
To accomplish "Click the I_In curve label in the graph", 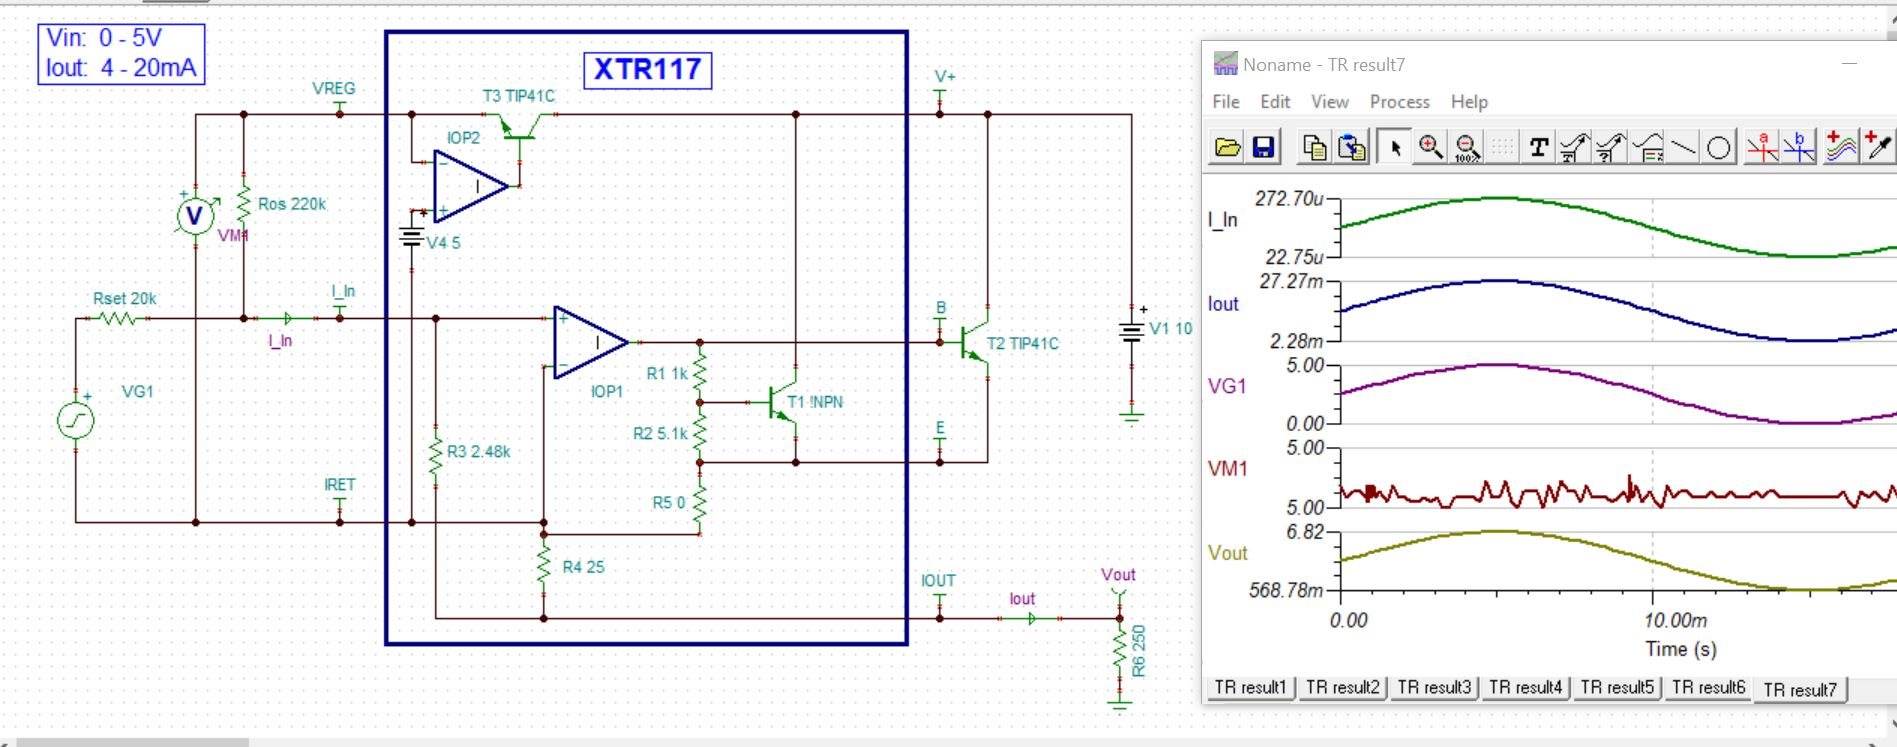I will [1223, 220].
